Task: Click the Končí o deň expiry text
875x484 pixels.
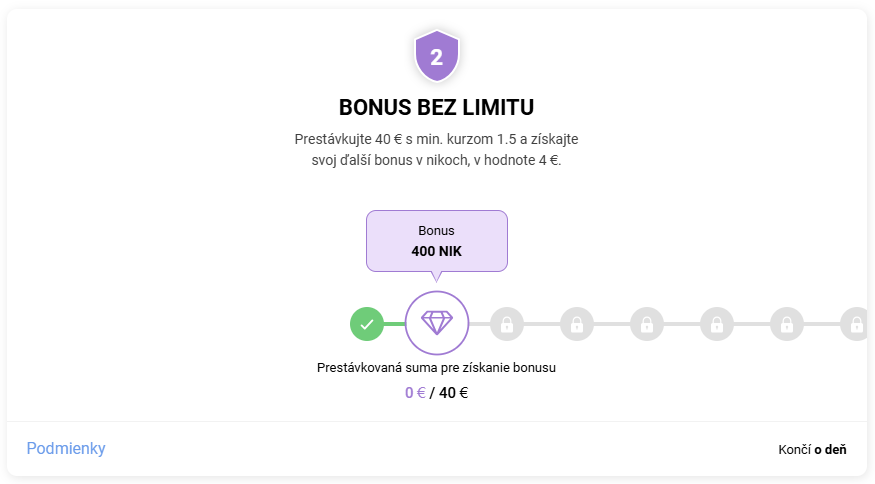Action: pyautogui.click(x=812, y=449)
